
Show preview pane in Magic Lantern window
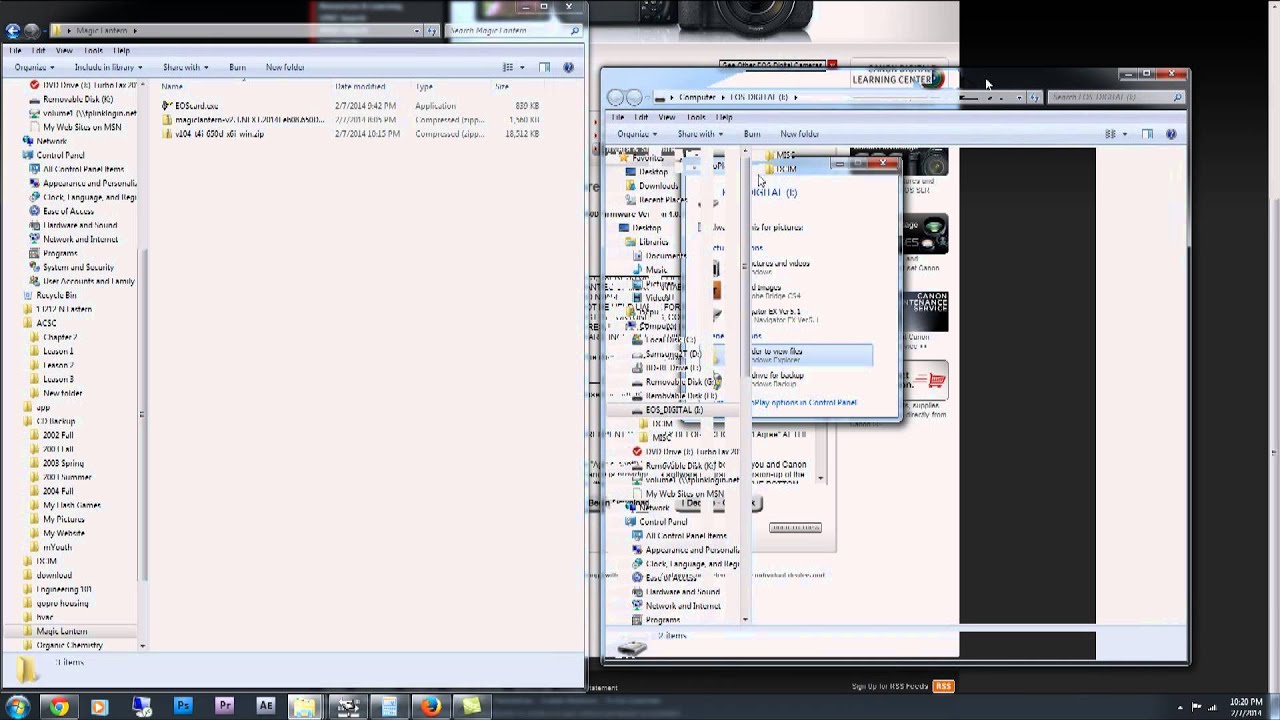click(544, 67)
